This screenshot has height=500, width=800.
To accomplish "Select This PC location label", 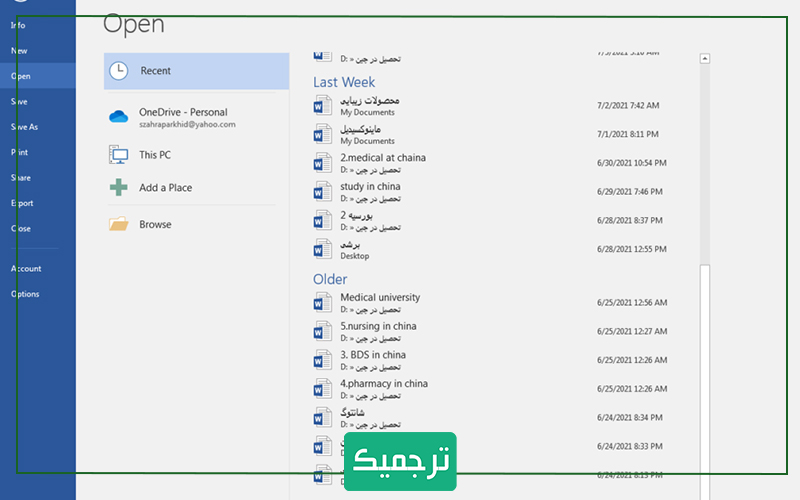I will 155,155.
